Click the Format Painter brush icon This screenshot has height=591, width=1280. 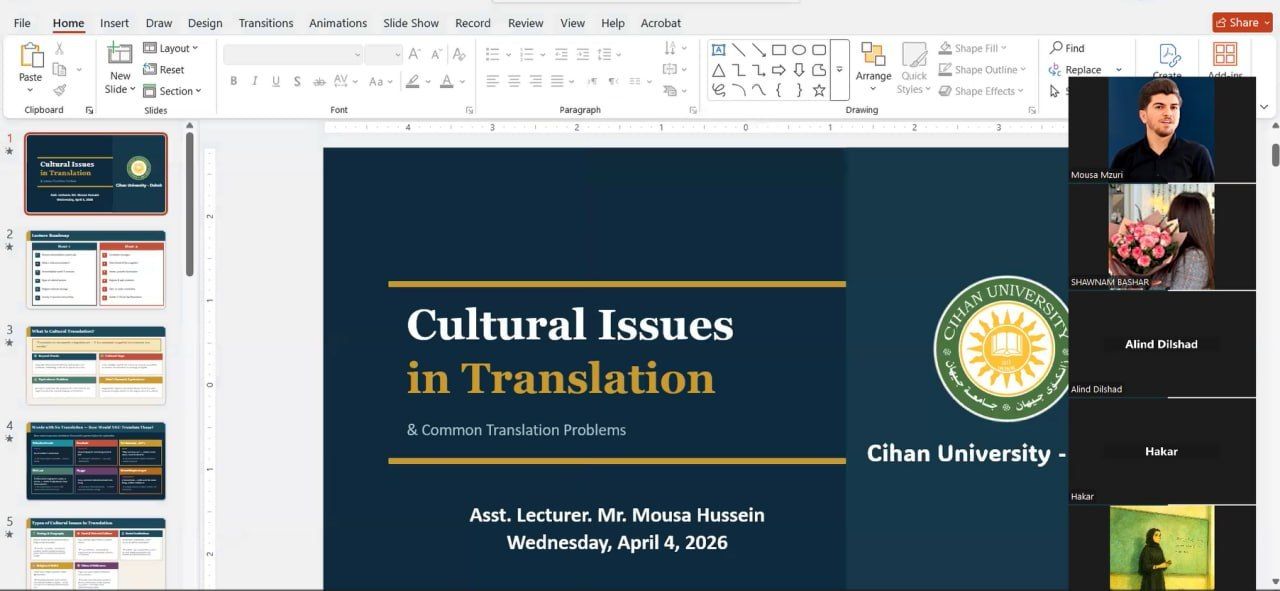click(x=60, y=90)
